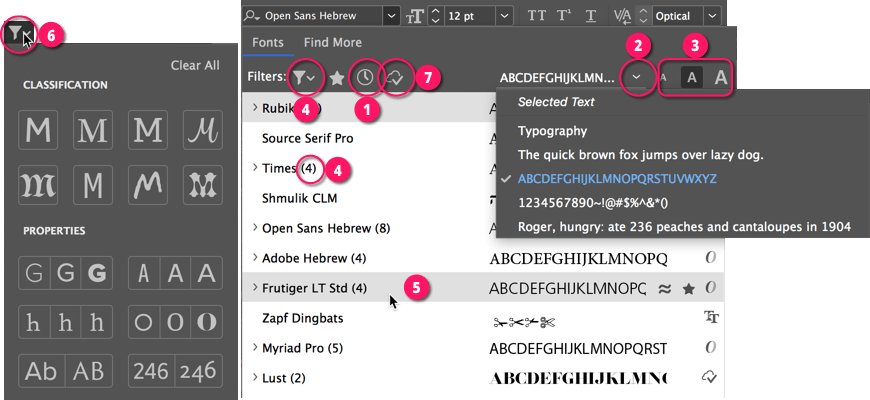
Task: Choose the regular weight G property
Action: click(x=65, y=274)
